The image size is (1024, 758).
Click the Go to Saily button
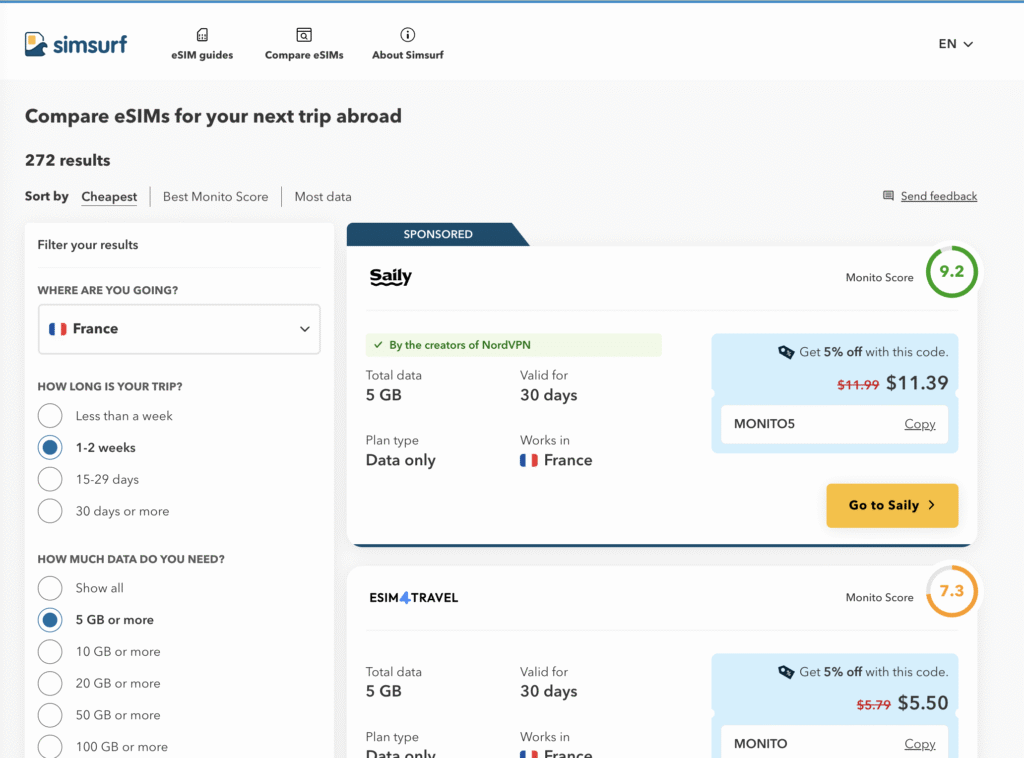892,505
